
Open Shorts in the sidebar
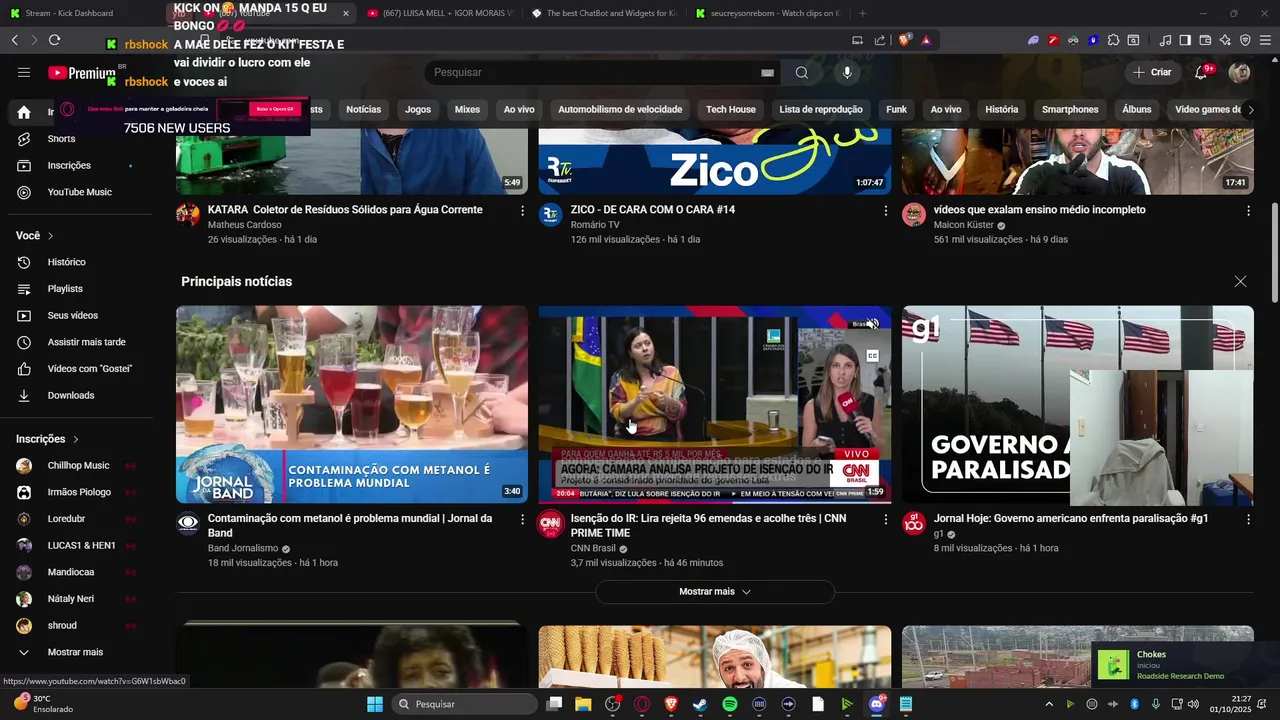click(78, 139)
